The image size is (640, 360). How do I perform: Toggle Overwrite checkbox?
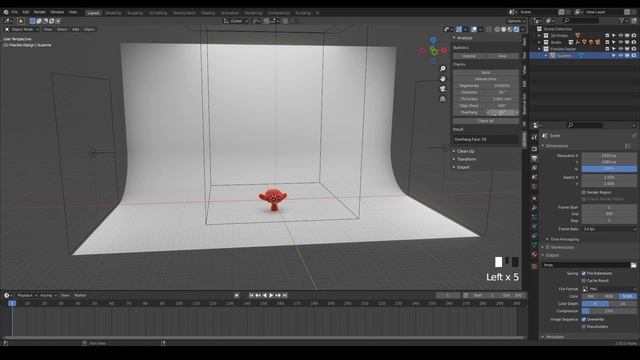tap(584, 319)
